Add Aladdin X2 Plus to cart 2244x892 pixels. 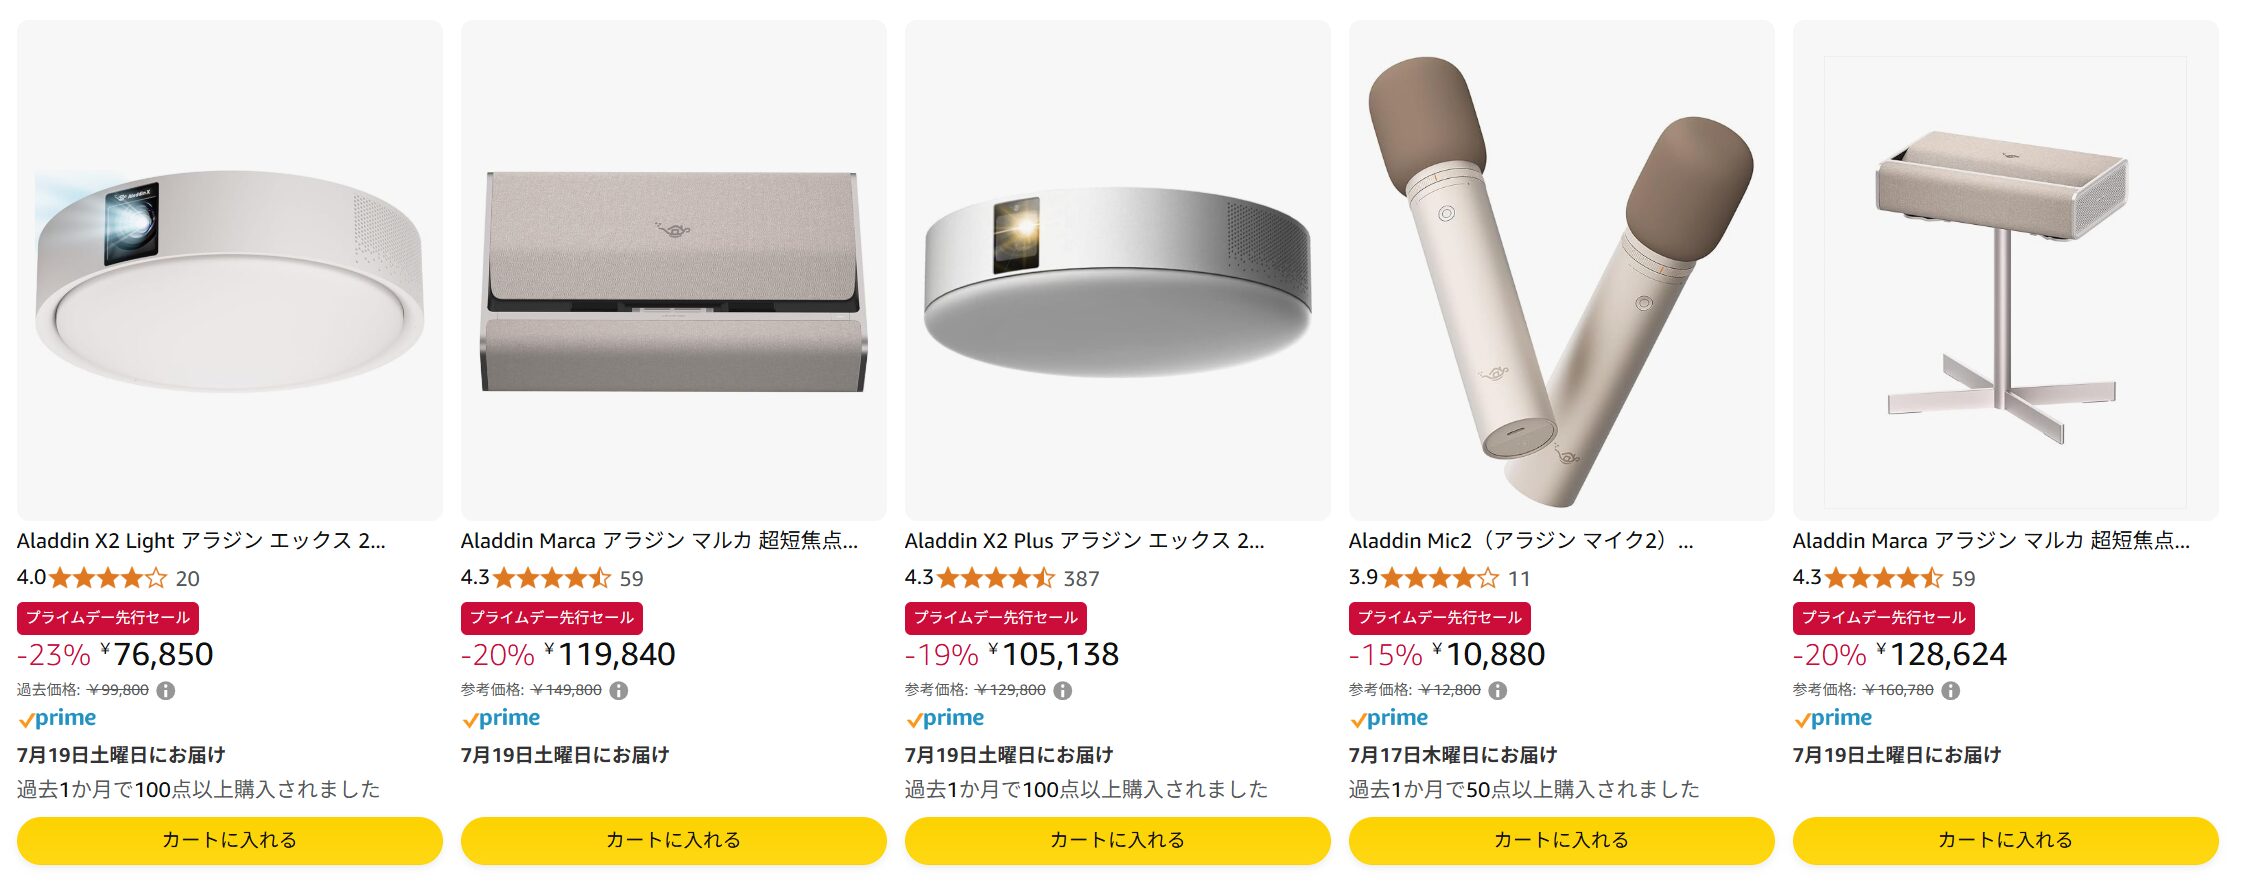pyautogui.click(x=1117, y=840)
